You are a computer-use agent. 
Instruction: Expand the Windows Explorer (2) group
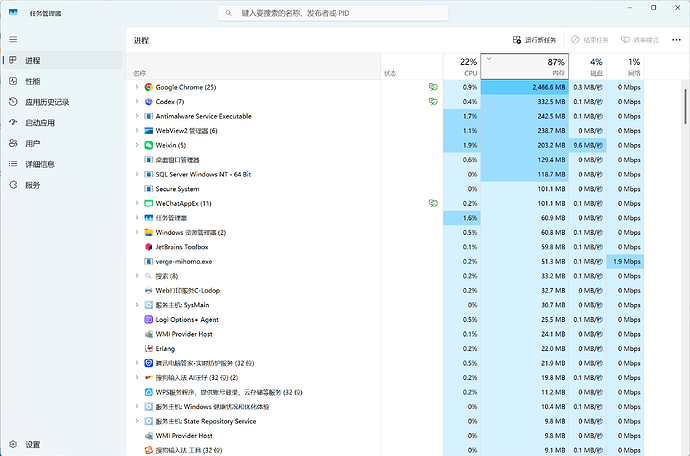[x=137, y=232]
